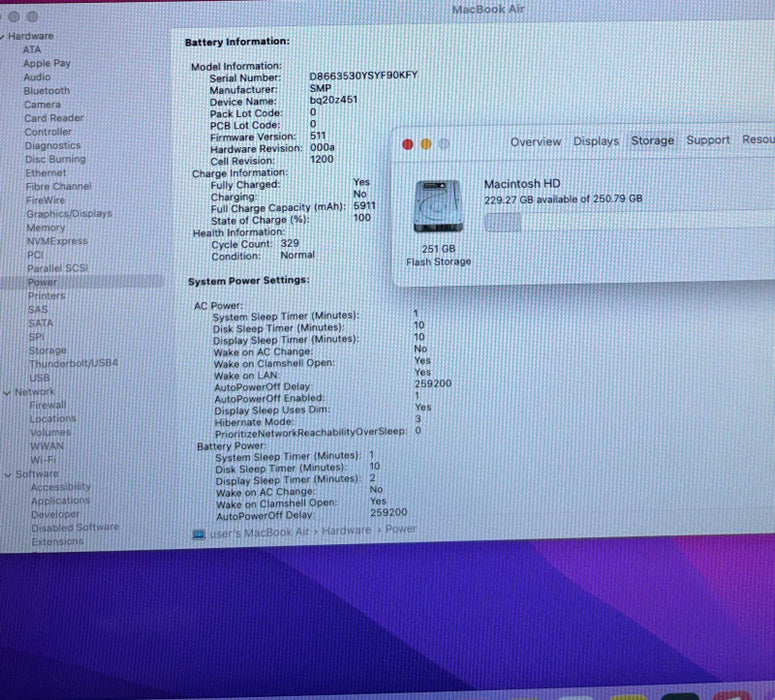This screenshot has width=775, height=700.
Task: Select Parallel SCSI in the sidebar
Action: pos(57,268)
